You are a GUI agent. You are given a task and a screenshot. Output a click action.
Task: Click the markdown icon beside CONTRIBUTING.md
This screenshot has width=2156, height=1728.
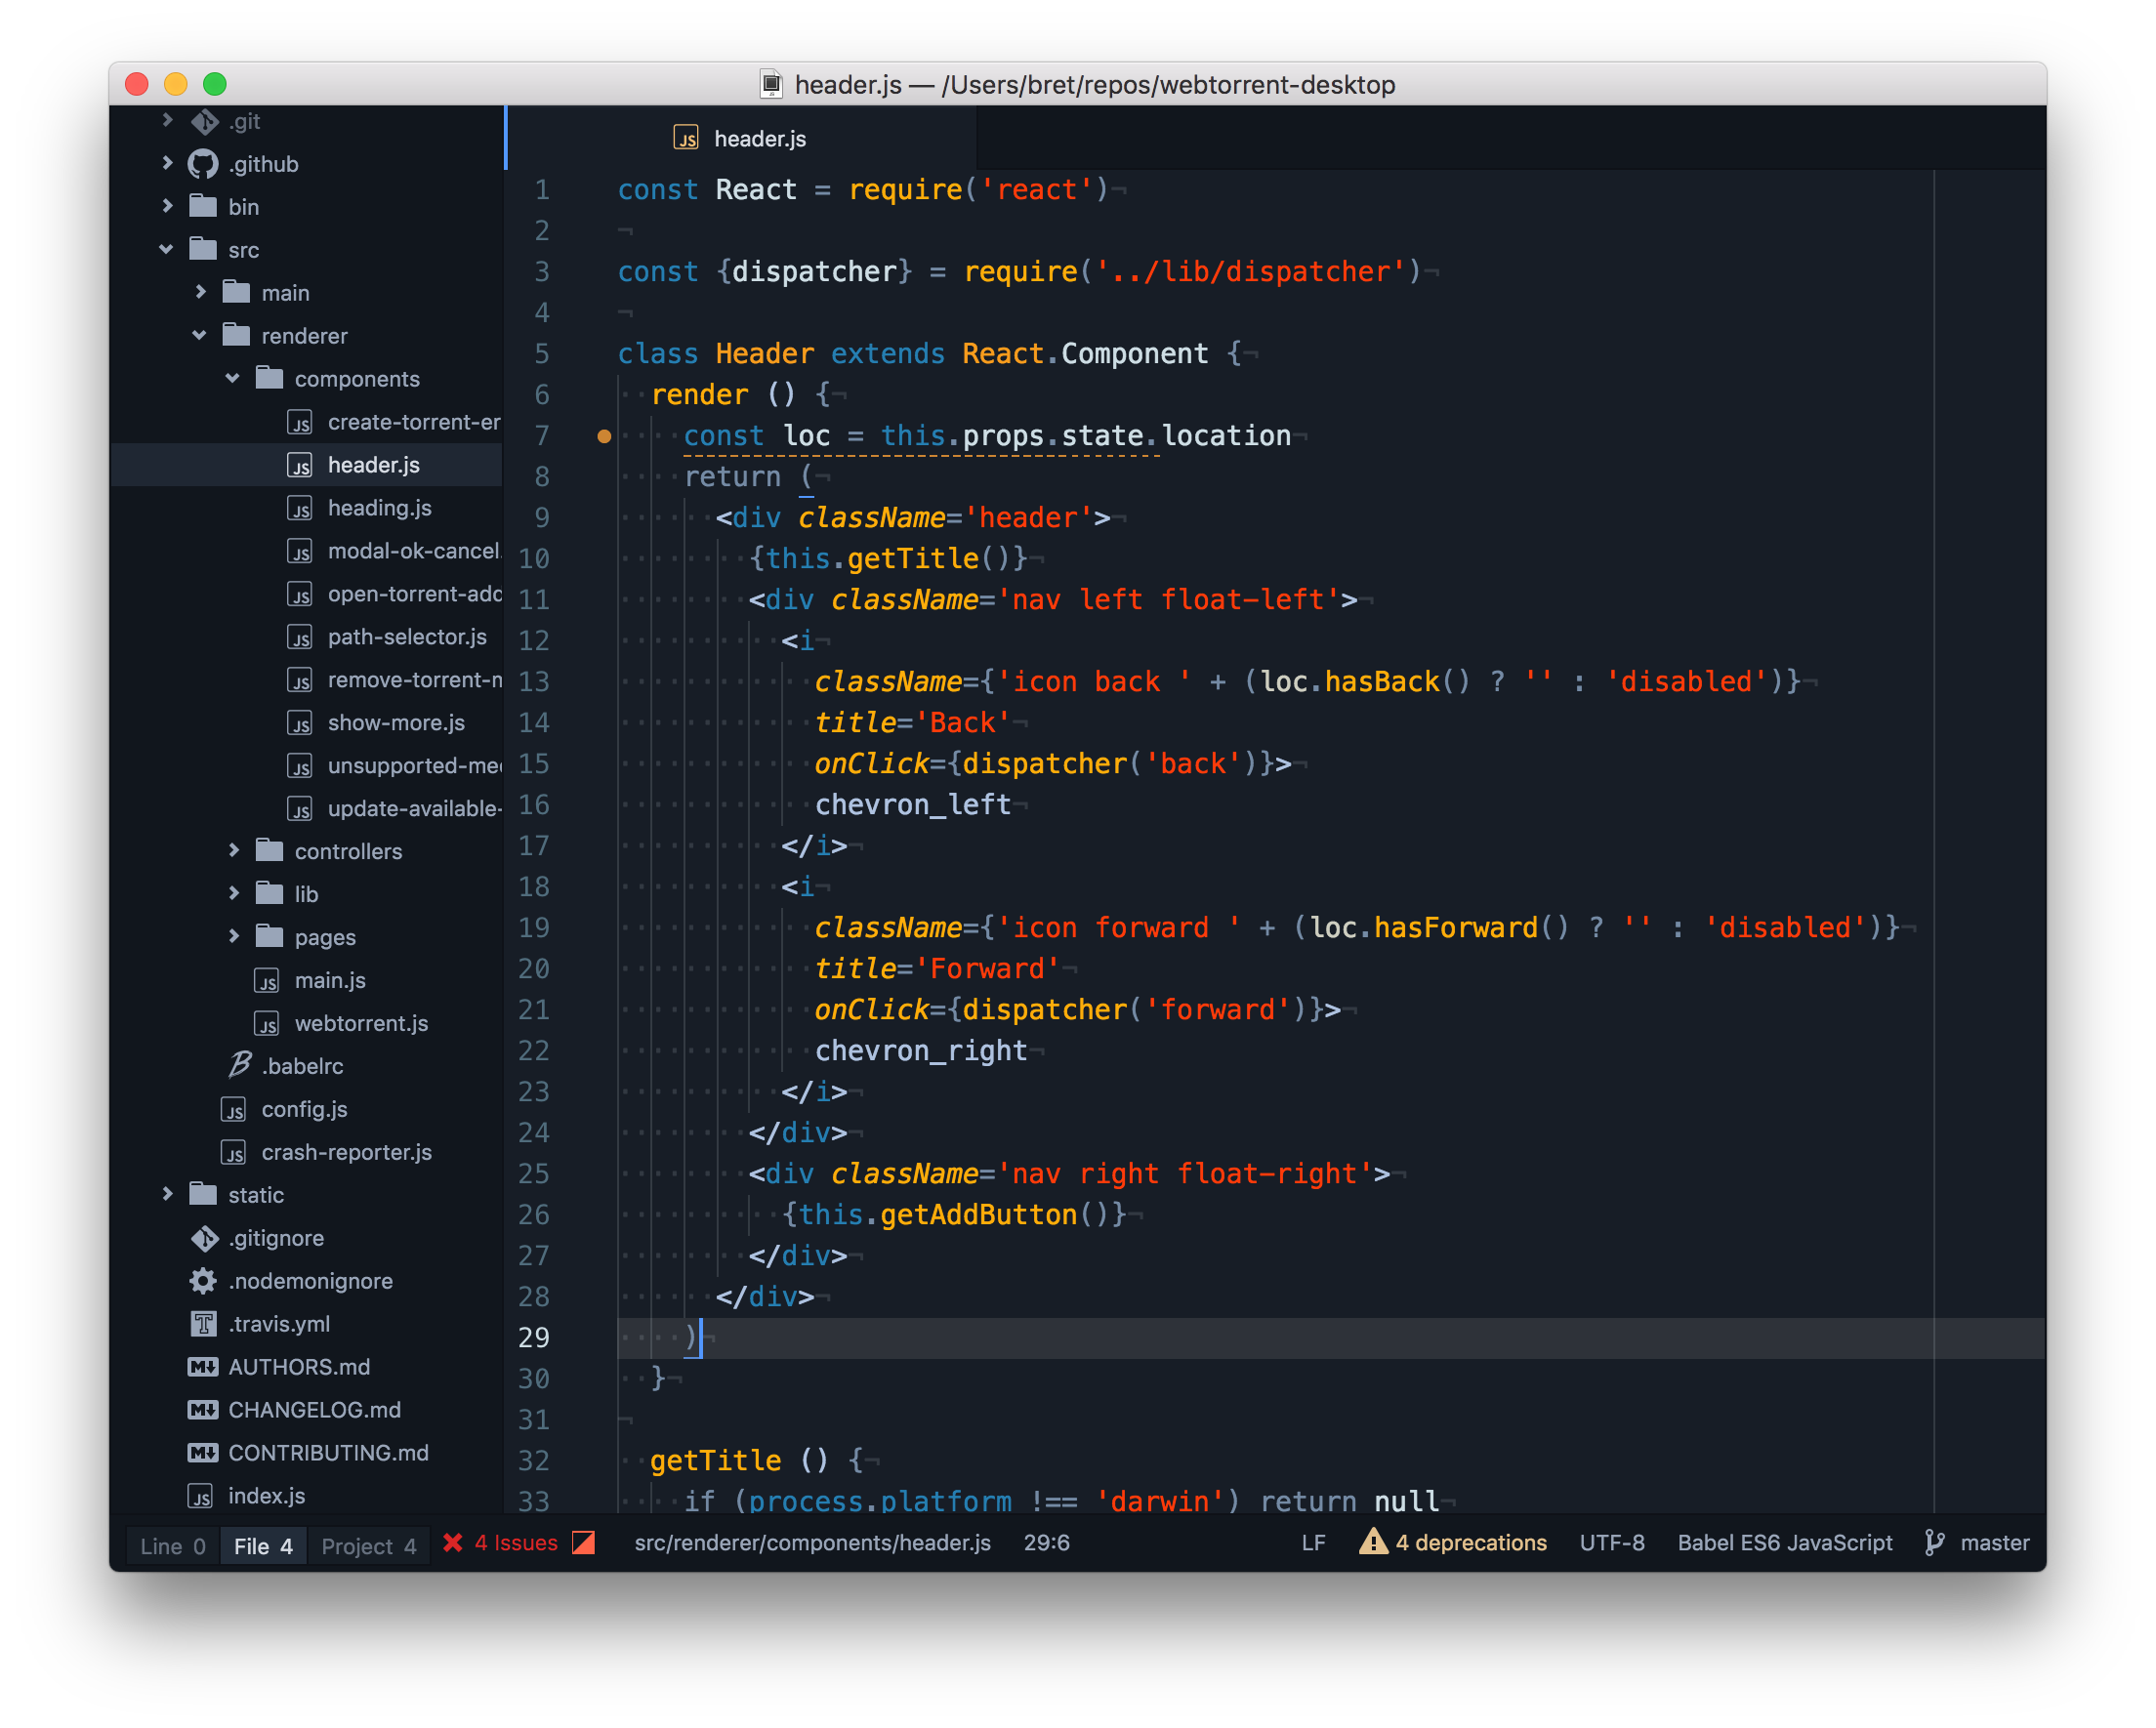203,1454
